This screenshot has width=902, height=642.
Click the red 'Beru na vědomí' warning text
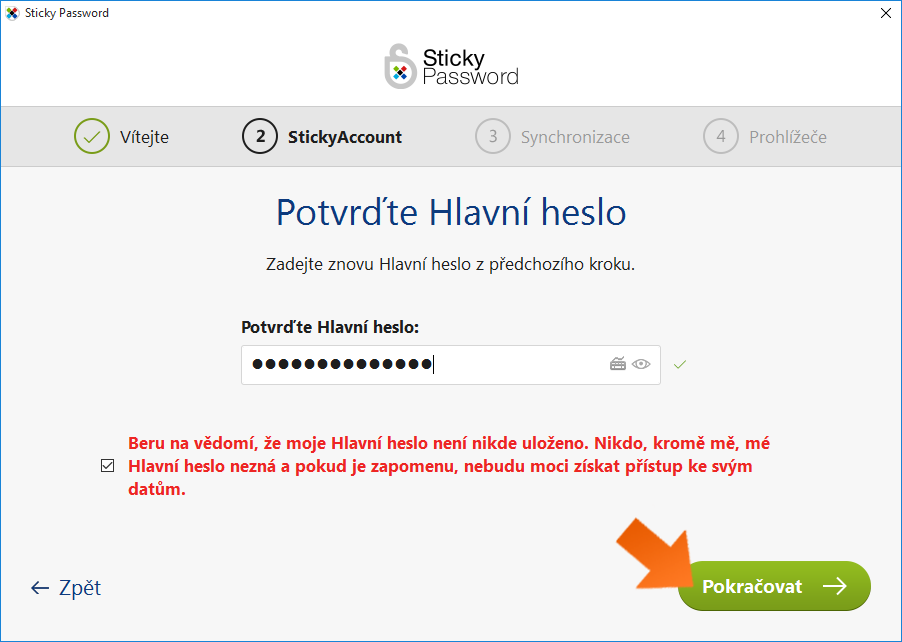point(449,466)
